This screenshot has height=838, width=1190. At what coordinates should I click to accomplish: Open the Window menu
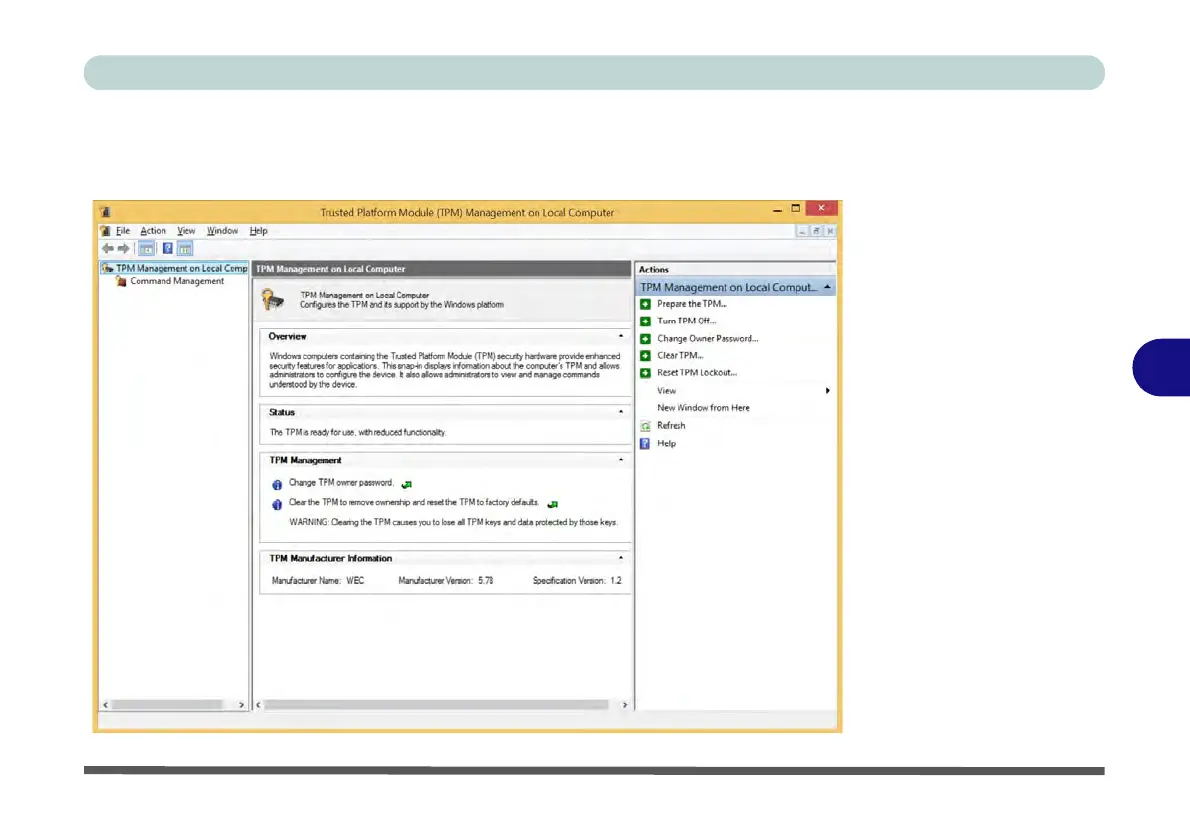coord(222,231)
